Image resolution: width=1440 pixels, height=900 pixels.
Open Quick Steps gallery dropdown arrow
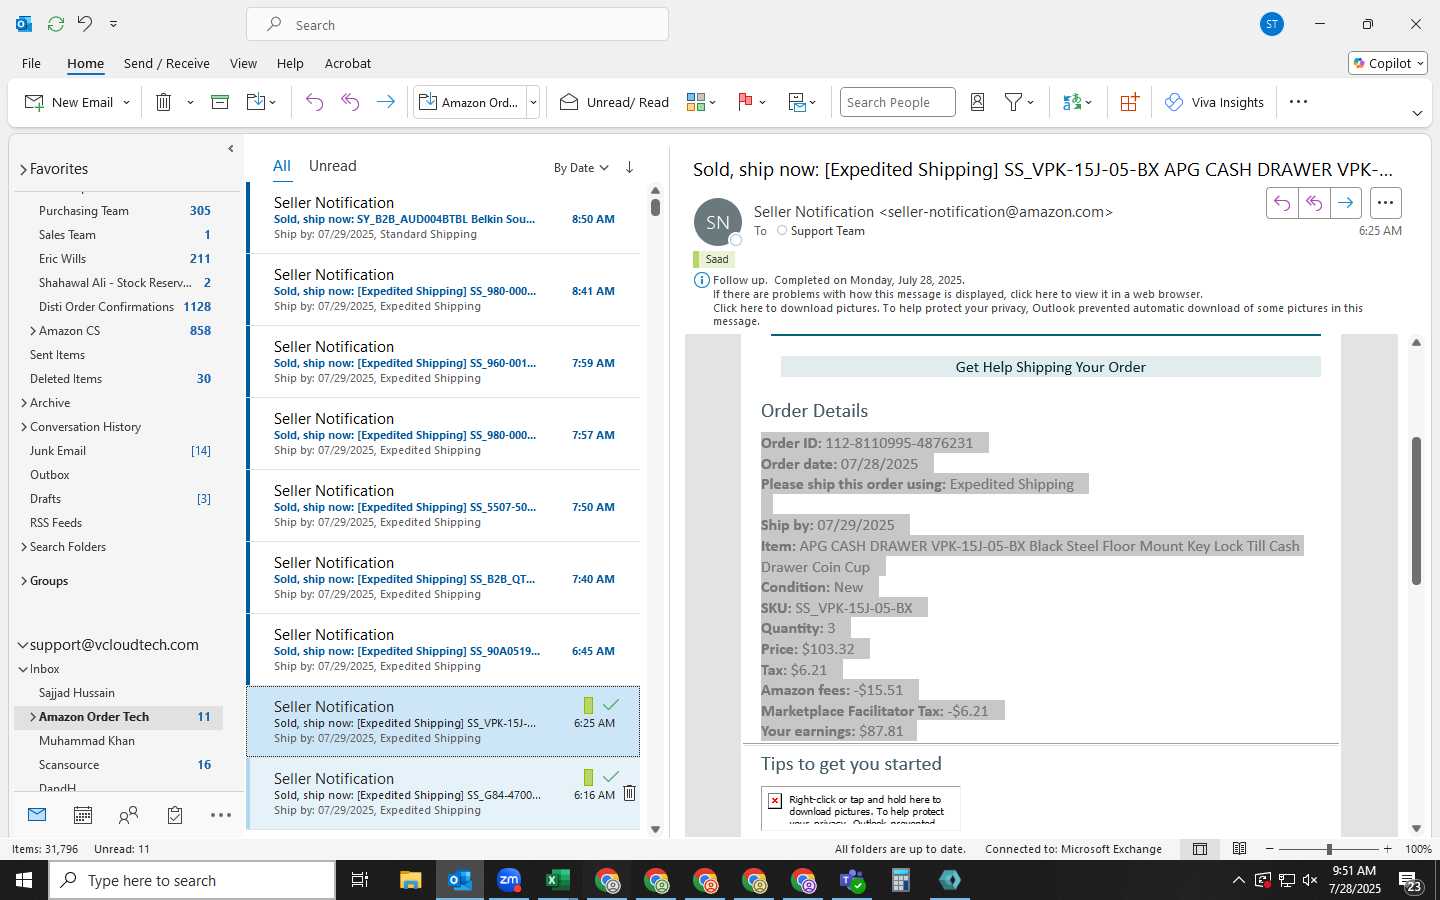[533, 102]
